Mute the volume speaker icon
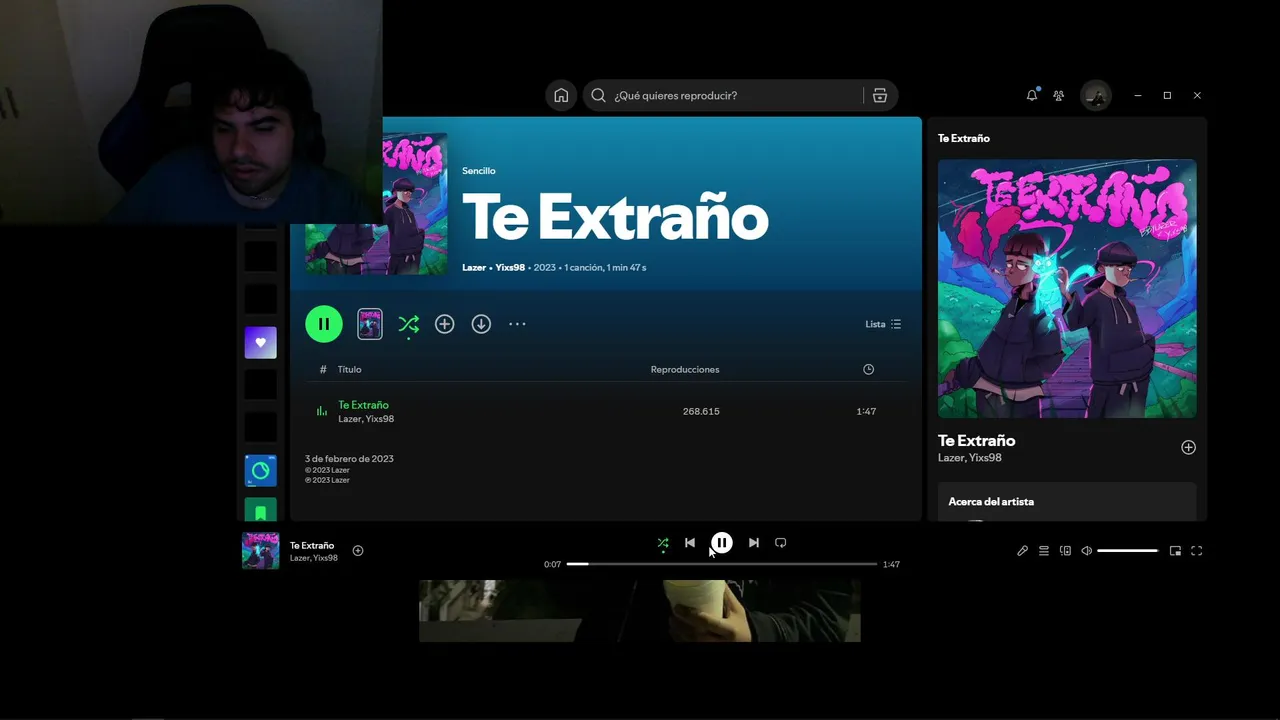This screenshot has width=1280, height=720. (x=1087, y=551)
